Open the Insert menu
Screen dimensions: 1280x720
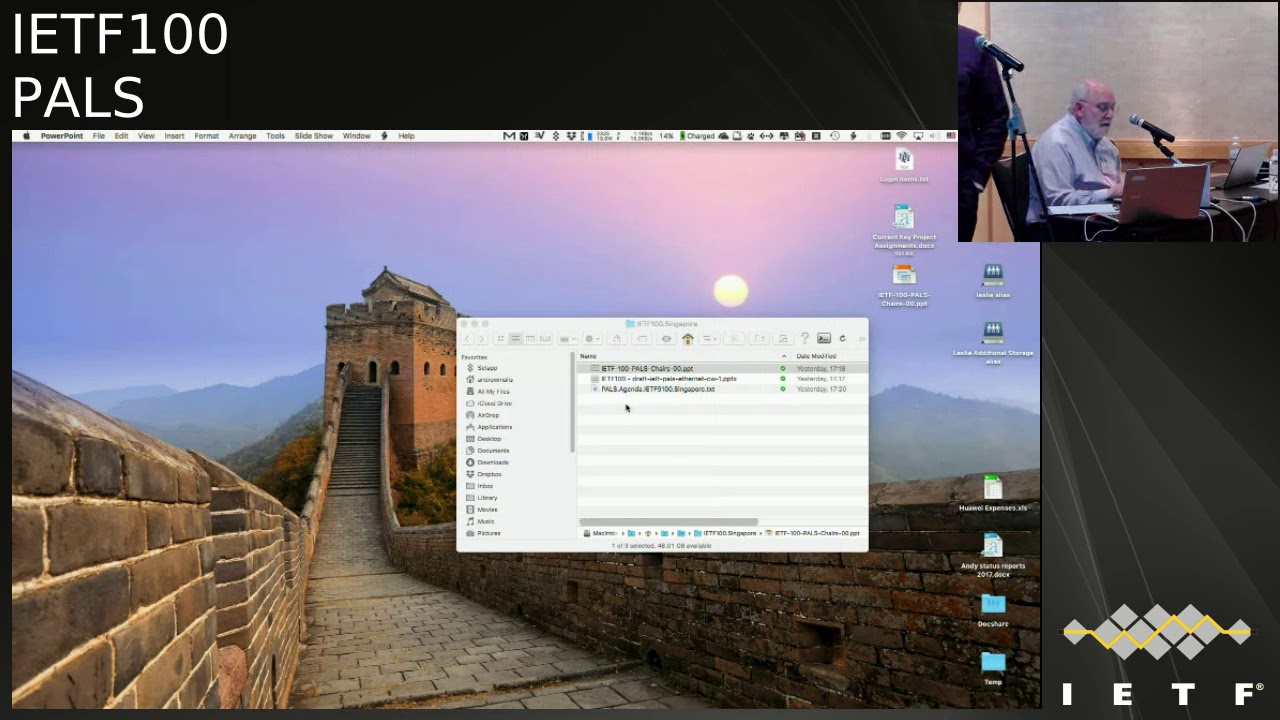[x=174, y=136]
